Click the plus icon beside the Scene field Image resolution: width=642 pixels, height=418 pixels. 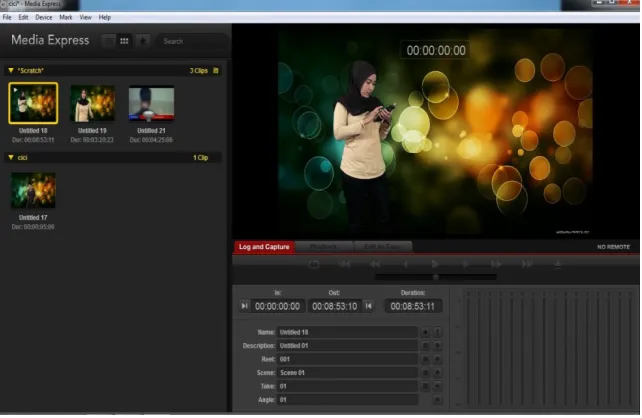(438, 374)
